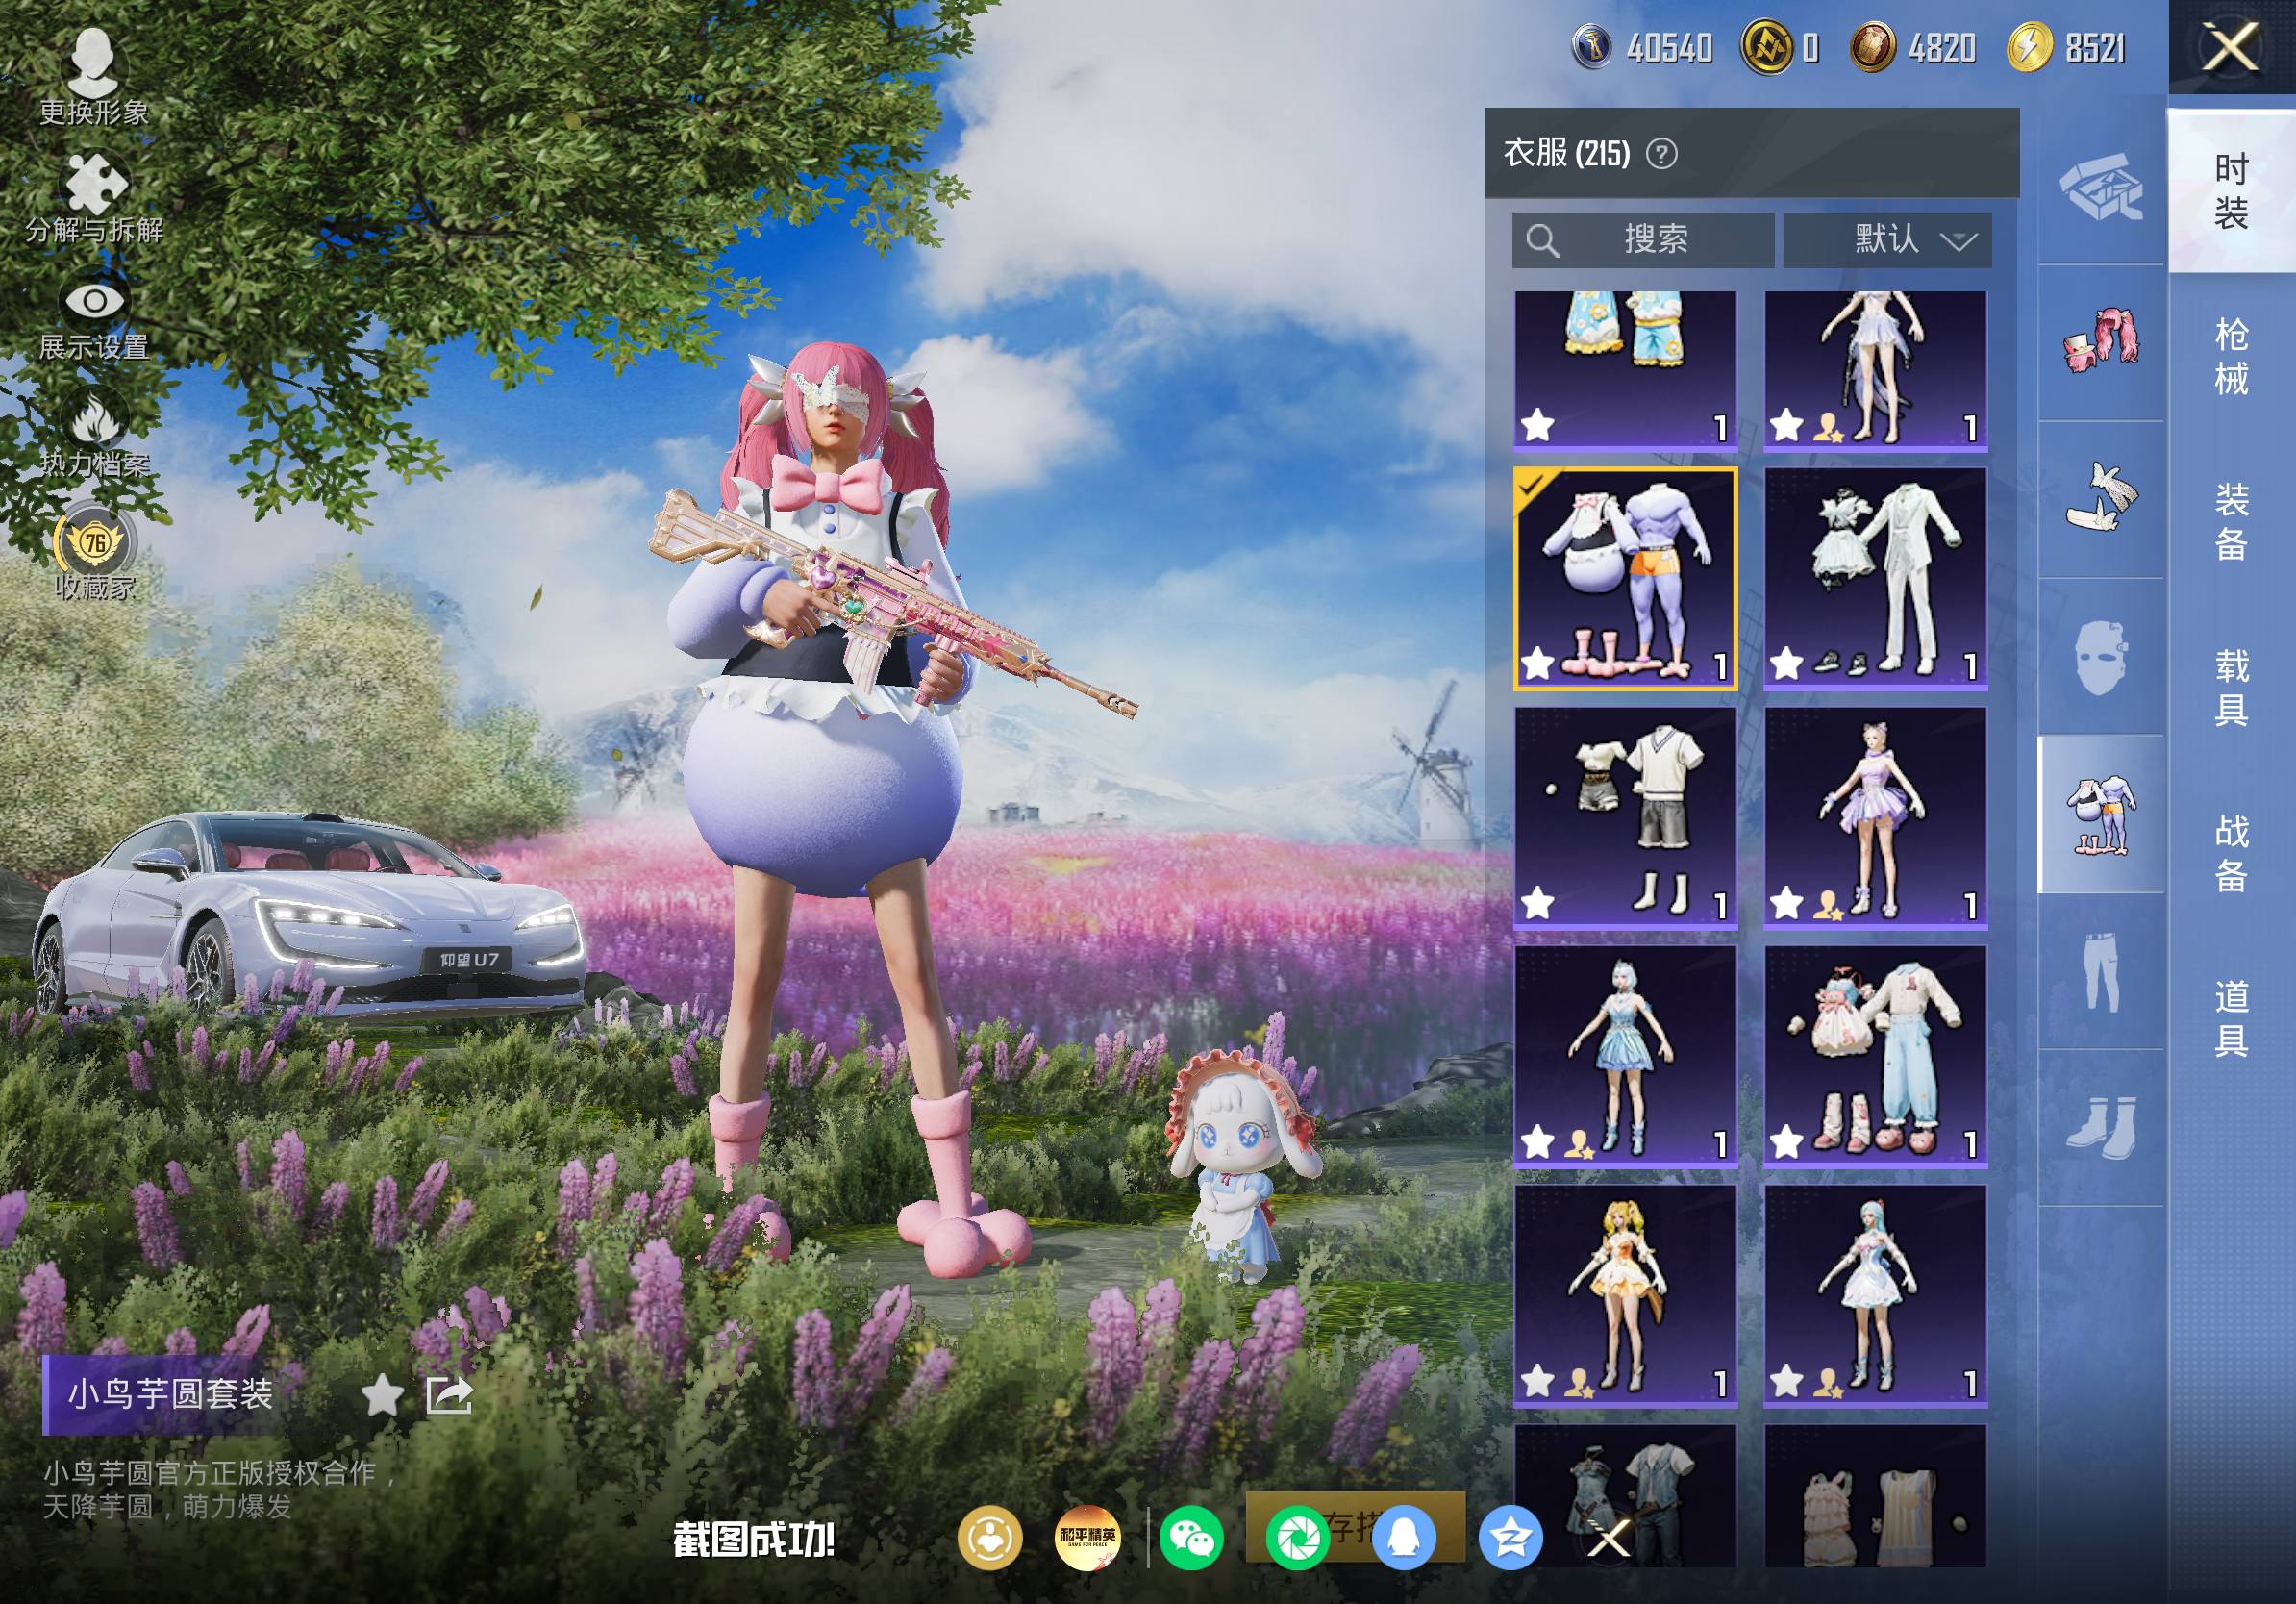Switch to the 枪械 tab
Image resolution: width=2296 pixels, height=1604 pixels.
click(2231, 356)
